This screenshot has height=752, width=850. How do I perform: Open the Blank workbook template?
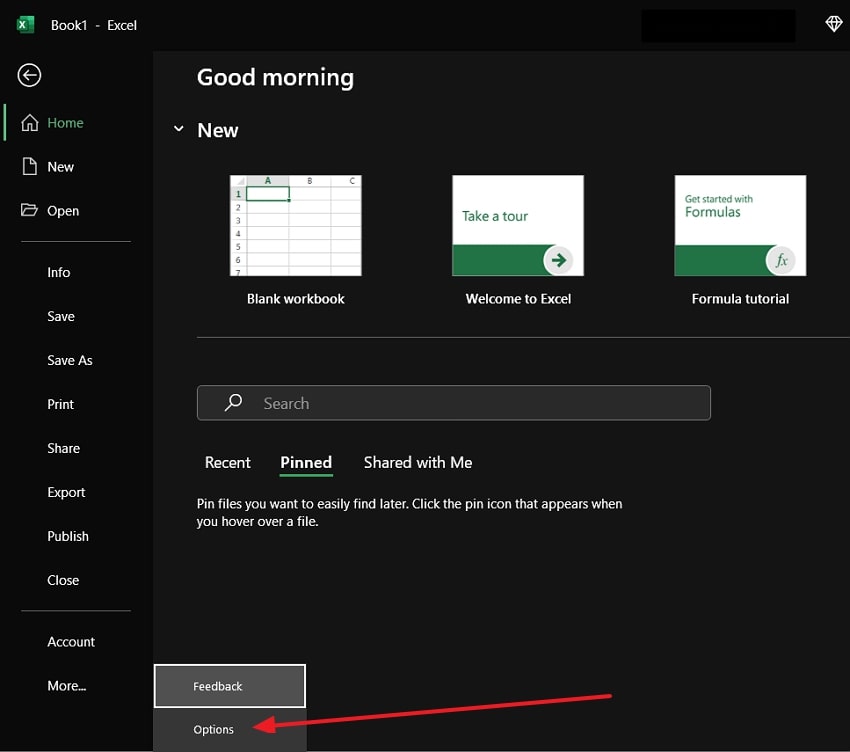[295, 226]
